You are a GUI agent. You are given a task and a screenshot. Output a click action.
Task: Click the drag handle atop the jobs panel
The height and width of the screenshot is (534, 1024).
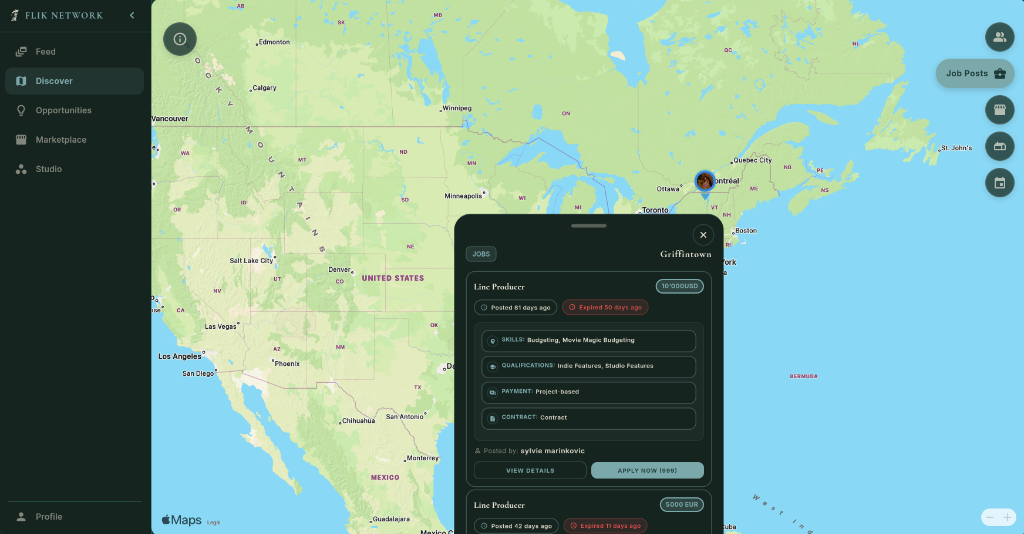tap(588, 226)
